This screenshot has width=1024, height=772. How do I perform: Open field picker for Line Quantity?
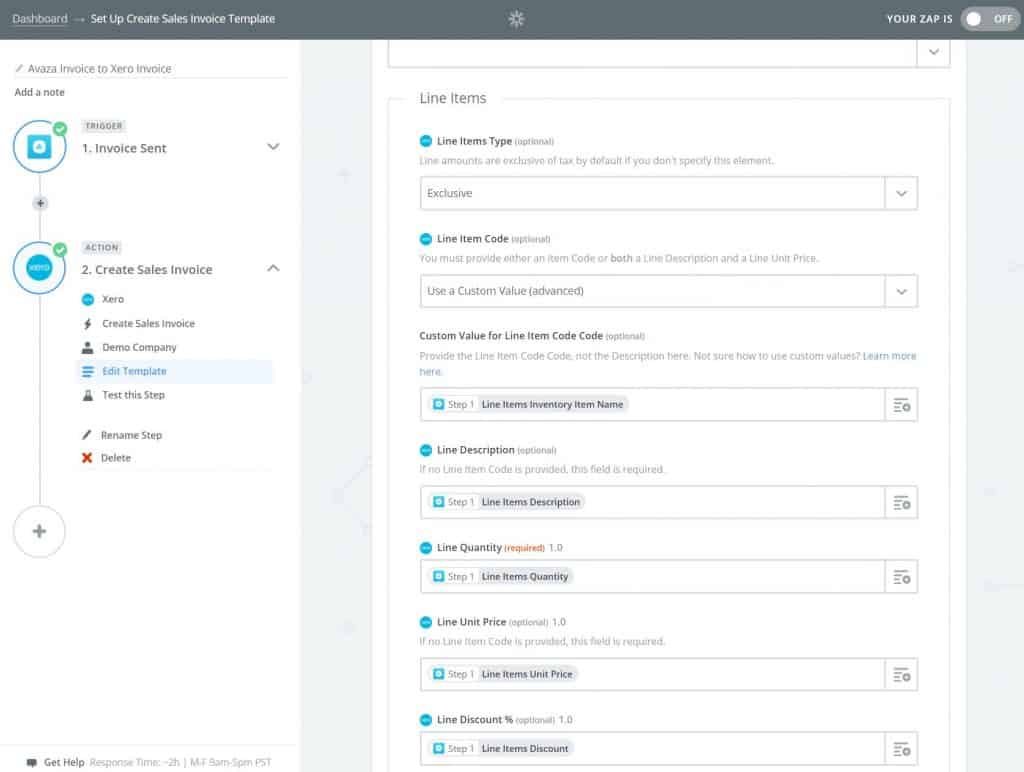tap(901, 577)
